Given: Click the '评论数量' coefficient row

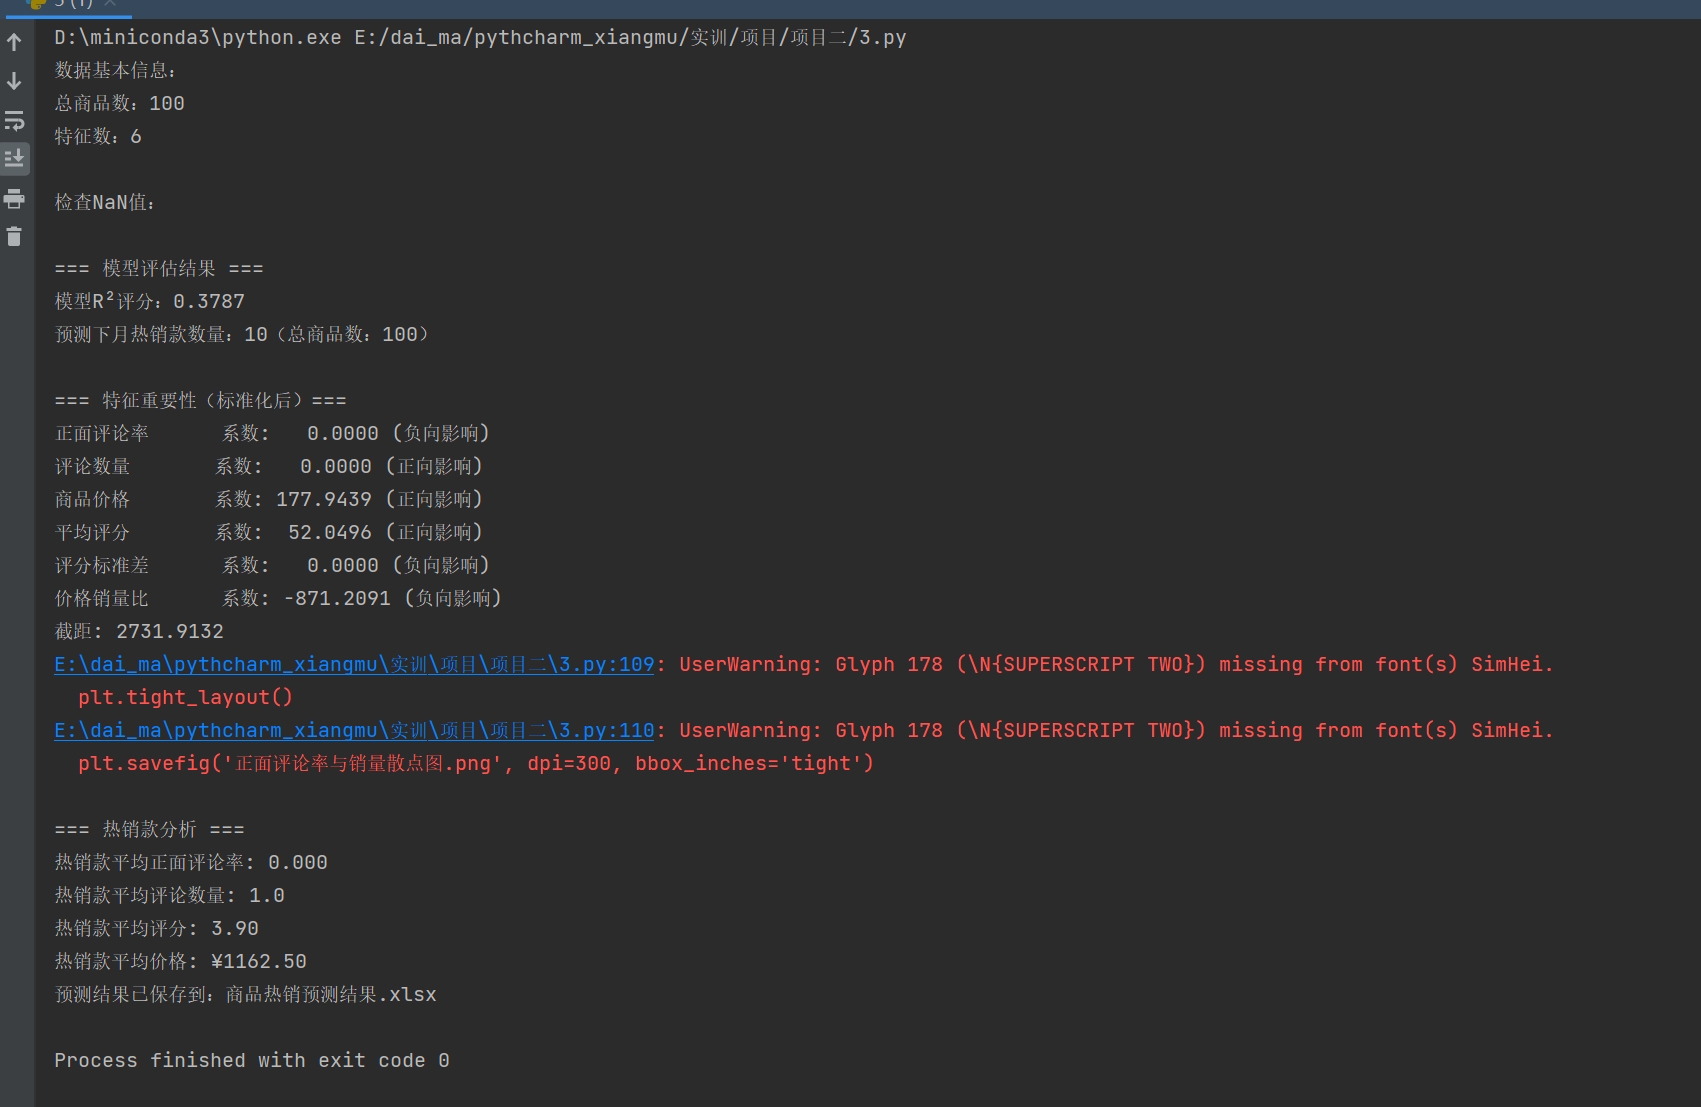Looking at the screenshot, I should (x=269, y=466).
